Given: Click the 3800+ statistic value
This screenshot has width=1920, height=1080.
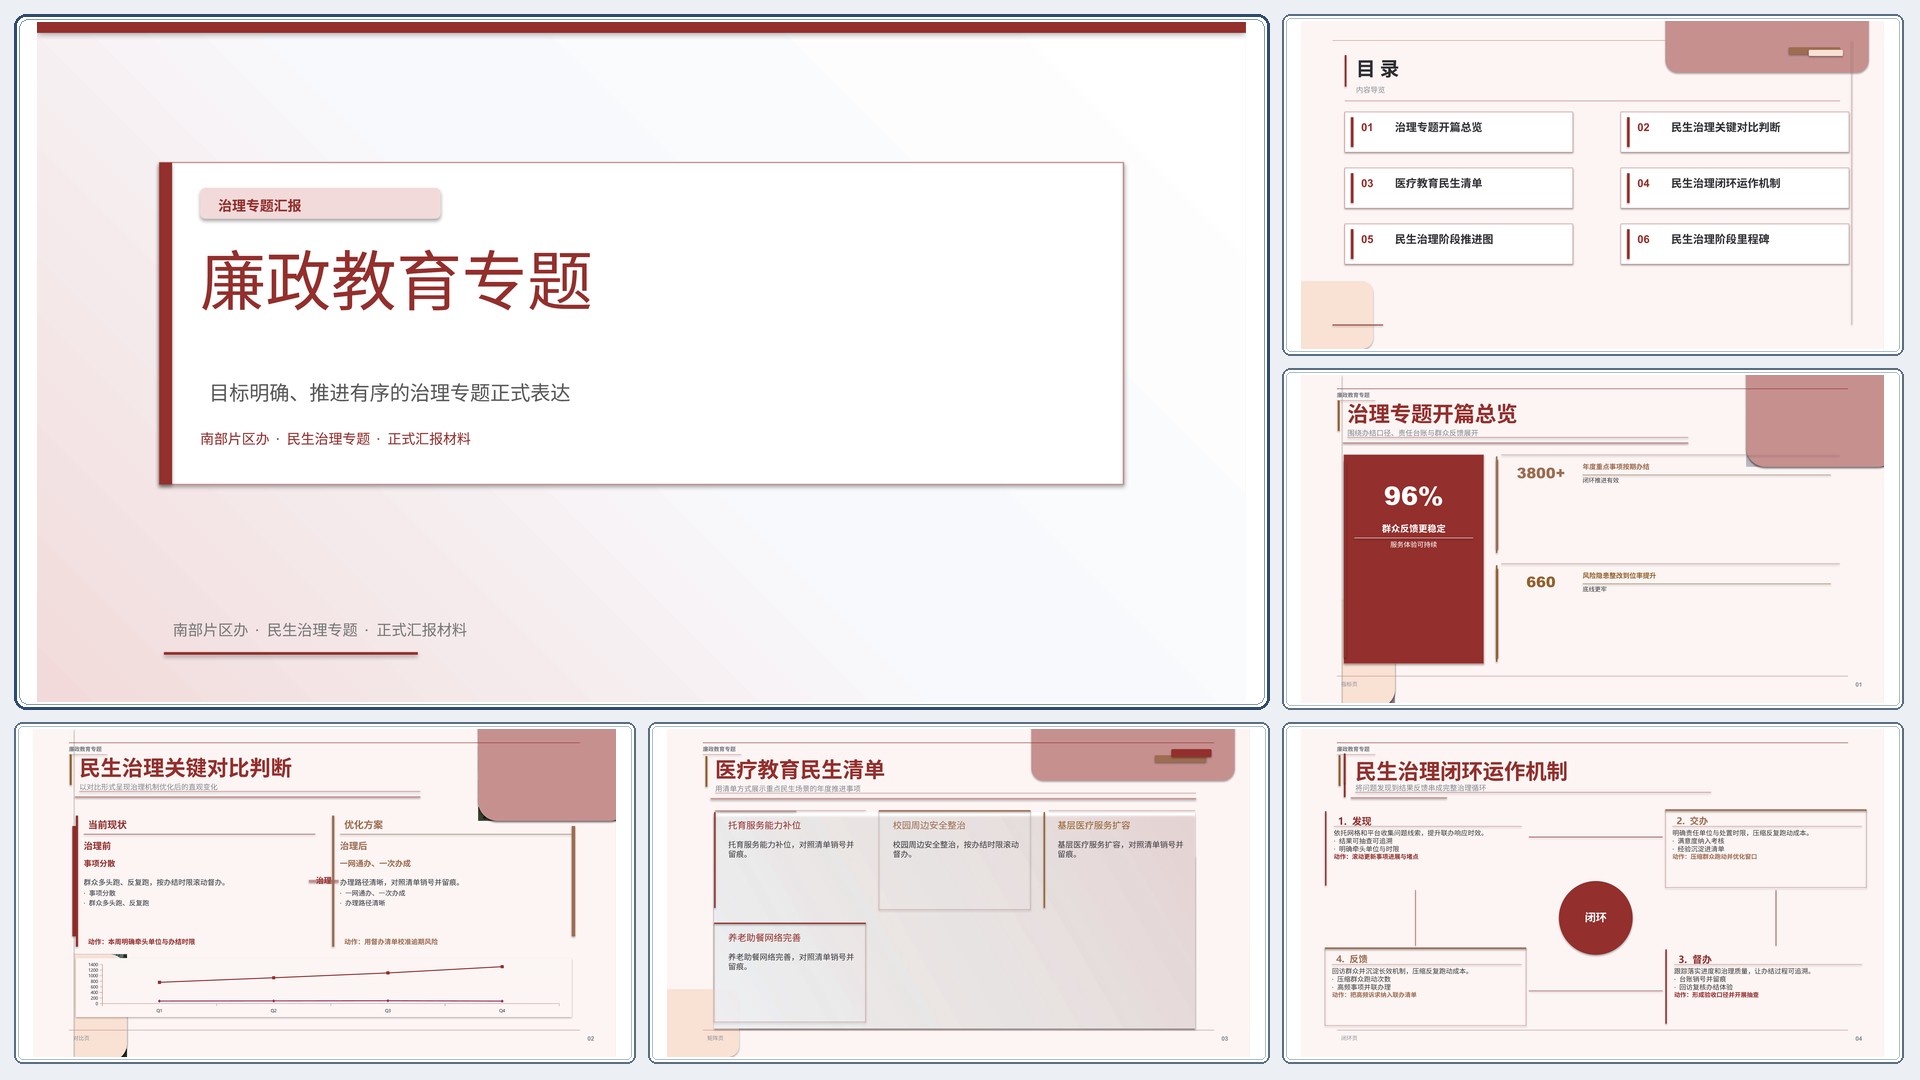Looking at the screenshot, I should point(1540,473).
